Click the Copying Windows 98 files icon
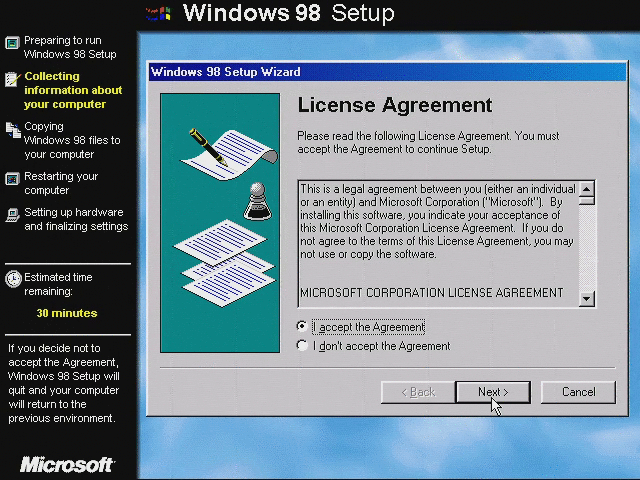Viewport: 640px width, 480px height. [13, 130]
